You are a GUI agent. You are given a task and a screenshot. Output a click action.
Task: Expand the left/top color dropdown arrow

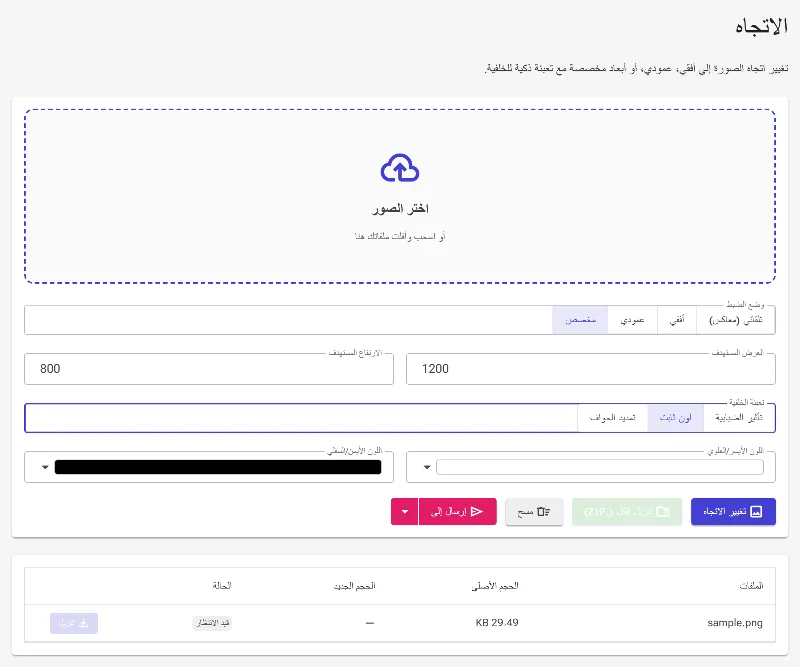coord(427,467)
